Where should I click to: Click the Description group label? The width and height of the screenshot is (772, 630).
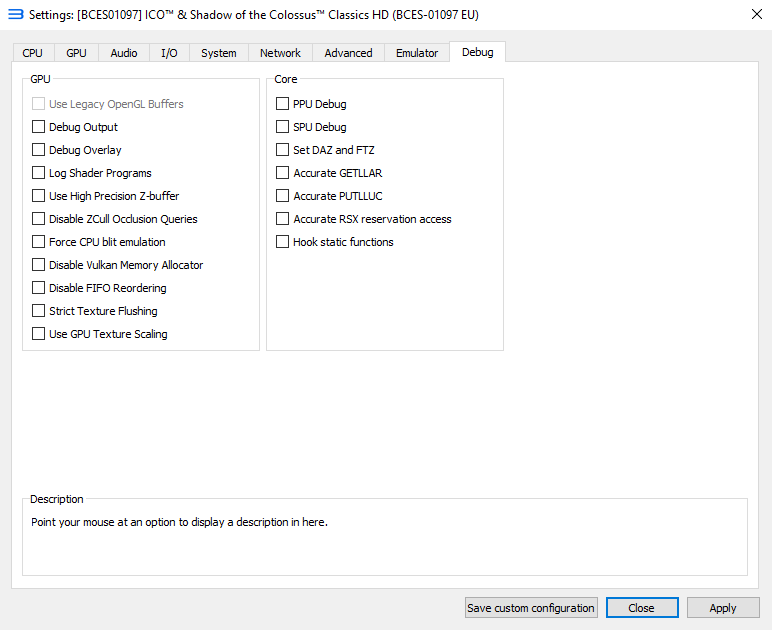57,499
